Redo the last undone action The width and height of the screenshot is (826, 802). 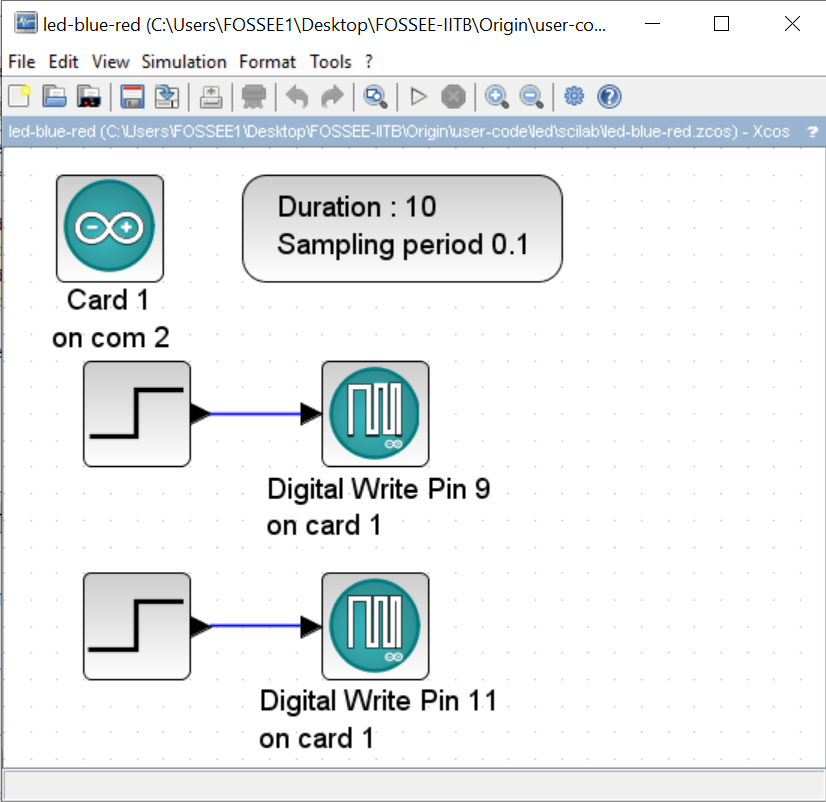click(x=332, y=97)
